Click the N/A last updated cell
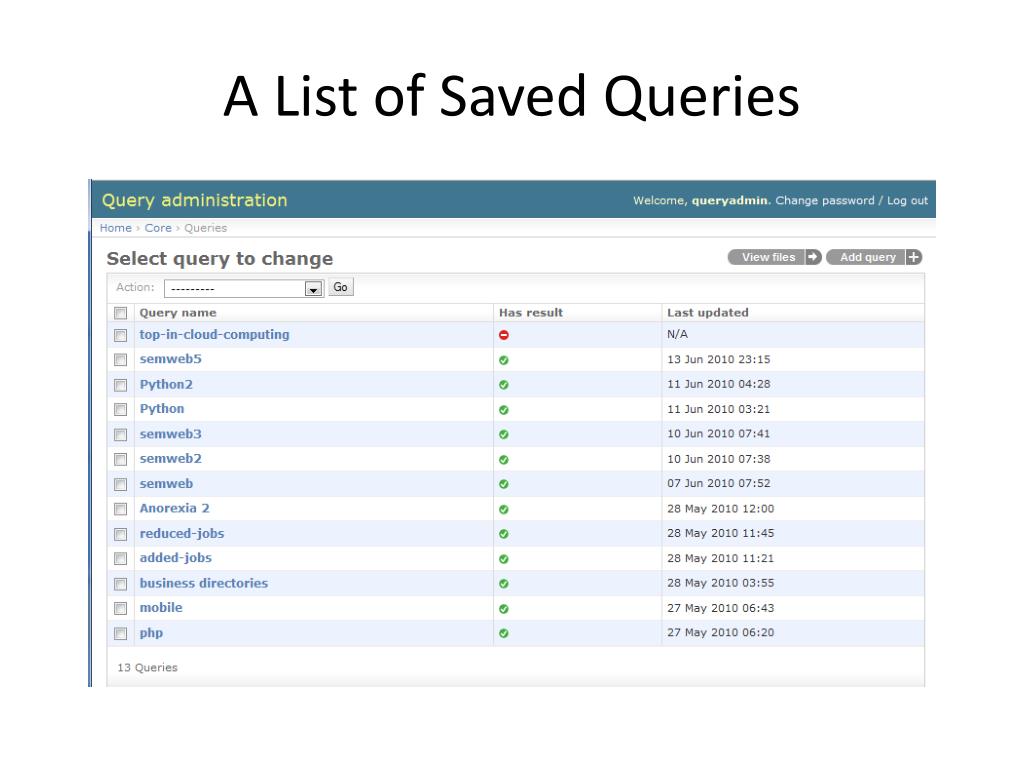This screenshot has height=768, width=1024. pyautogui.click(x=677, y=334)
